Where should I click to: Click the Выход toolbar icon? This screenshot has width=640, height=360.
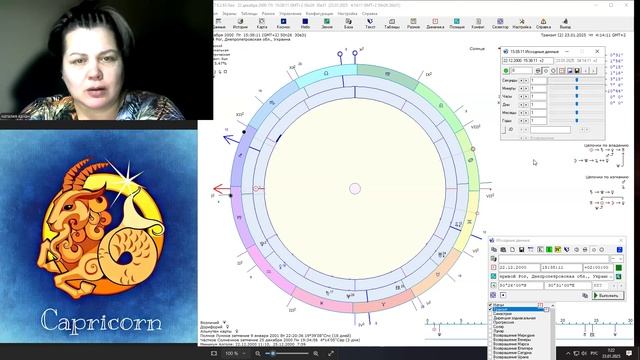click(x=565, y=23)
